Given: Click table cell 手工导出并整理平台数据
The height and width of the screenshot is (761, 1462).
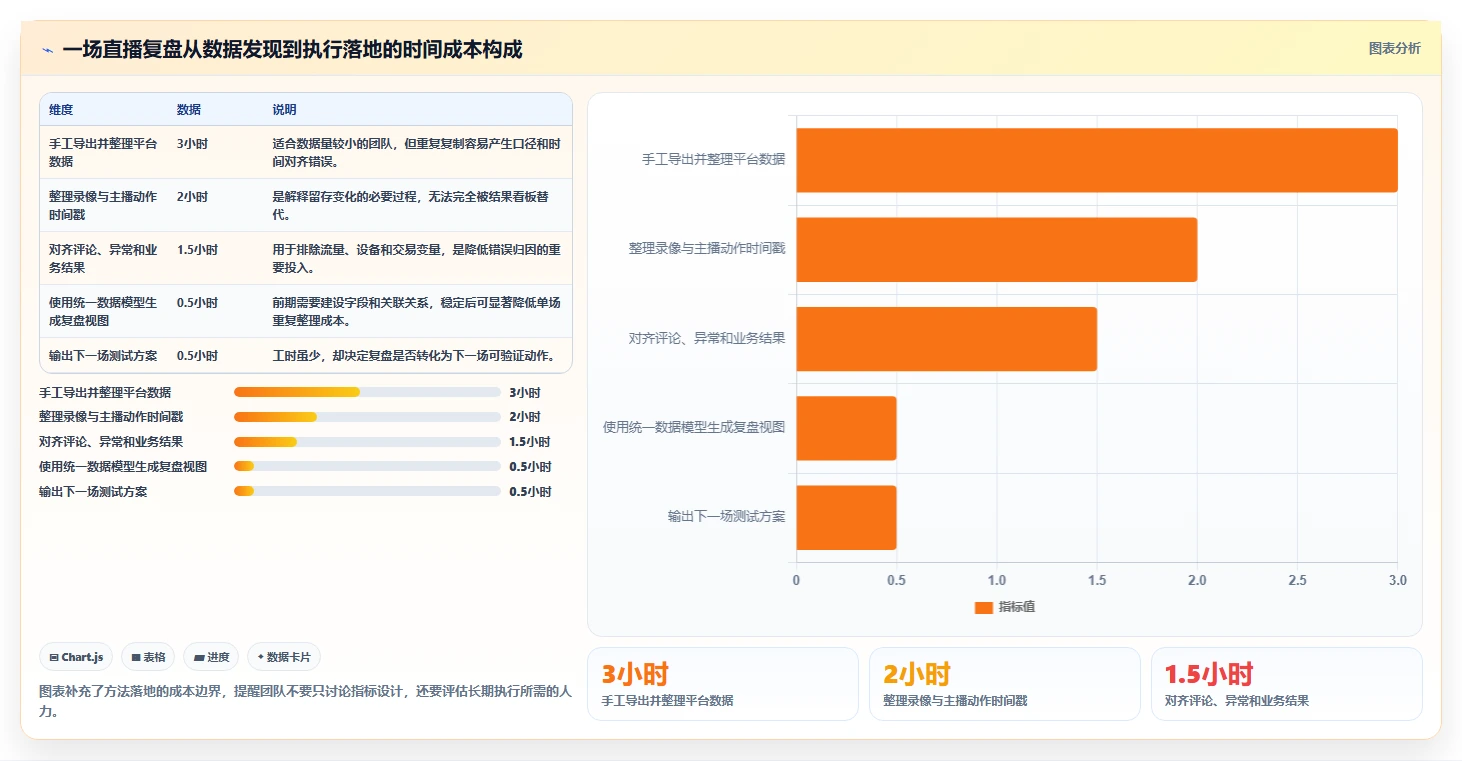Looking at the screenshot, I should [x=103, y=152].
